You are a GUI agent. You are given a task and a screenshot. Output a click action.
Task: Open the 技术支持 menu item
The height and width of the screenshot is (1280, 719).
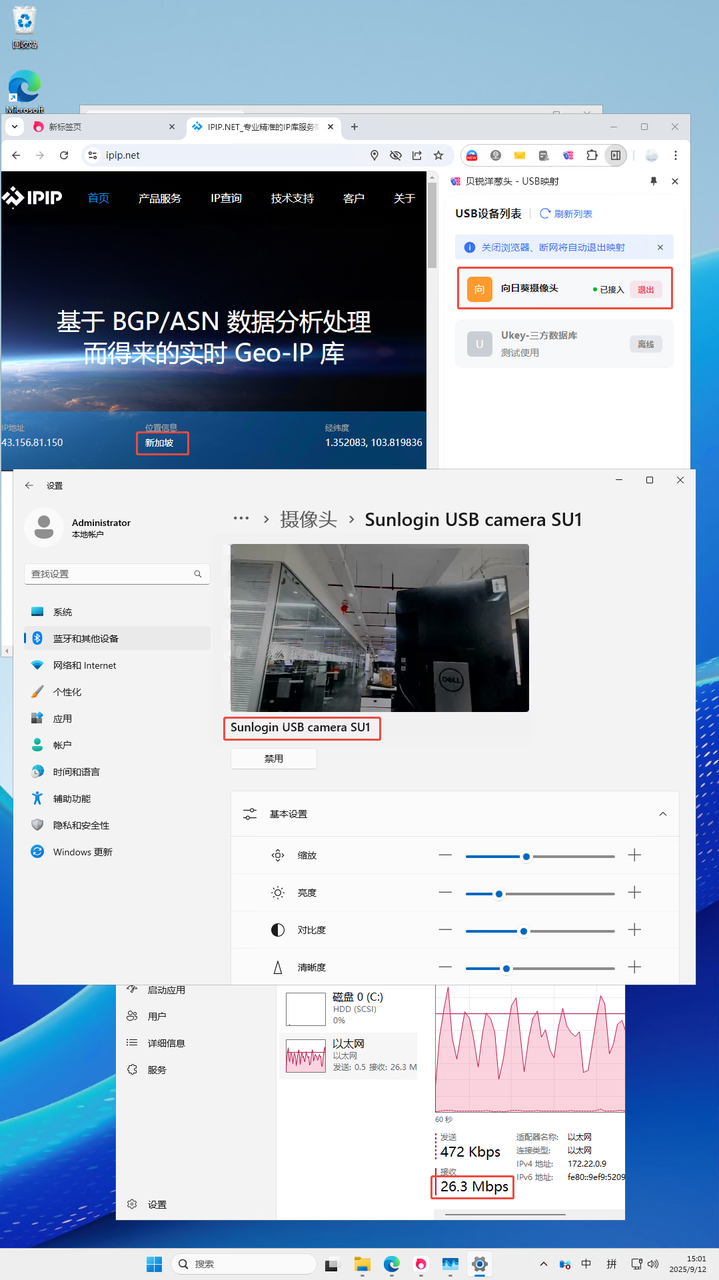point(292,198)
